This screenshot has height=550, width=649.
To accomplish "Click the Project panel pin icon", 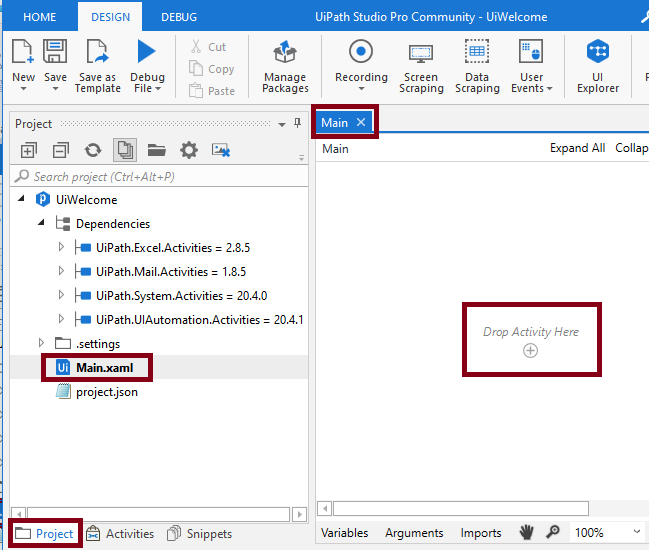I will [297, 123].
